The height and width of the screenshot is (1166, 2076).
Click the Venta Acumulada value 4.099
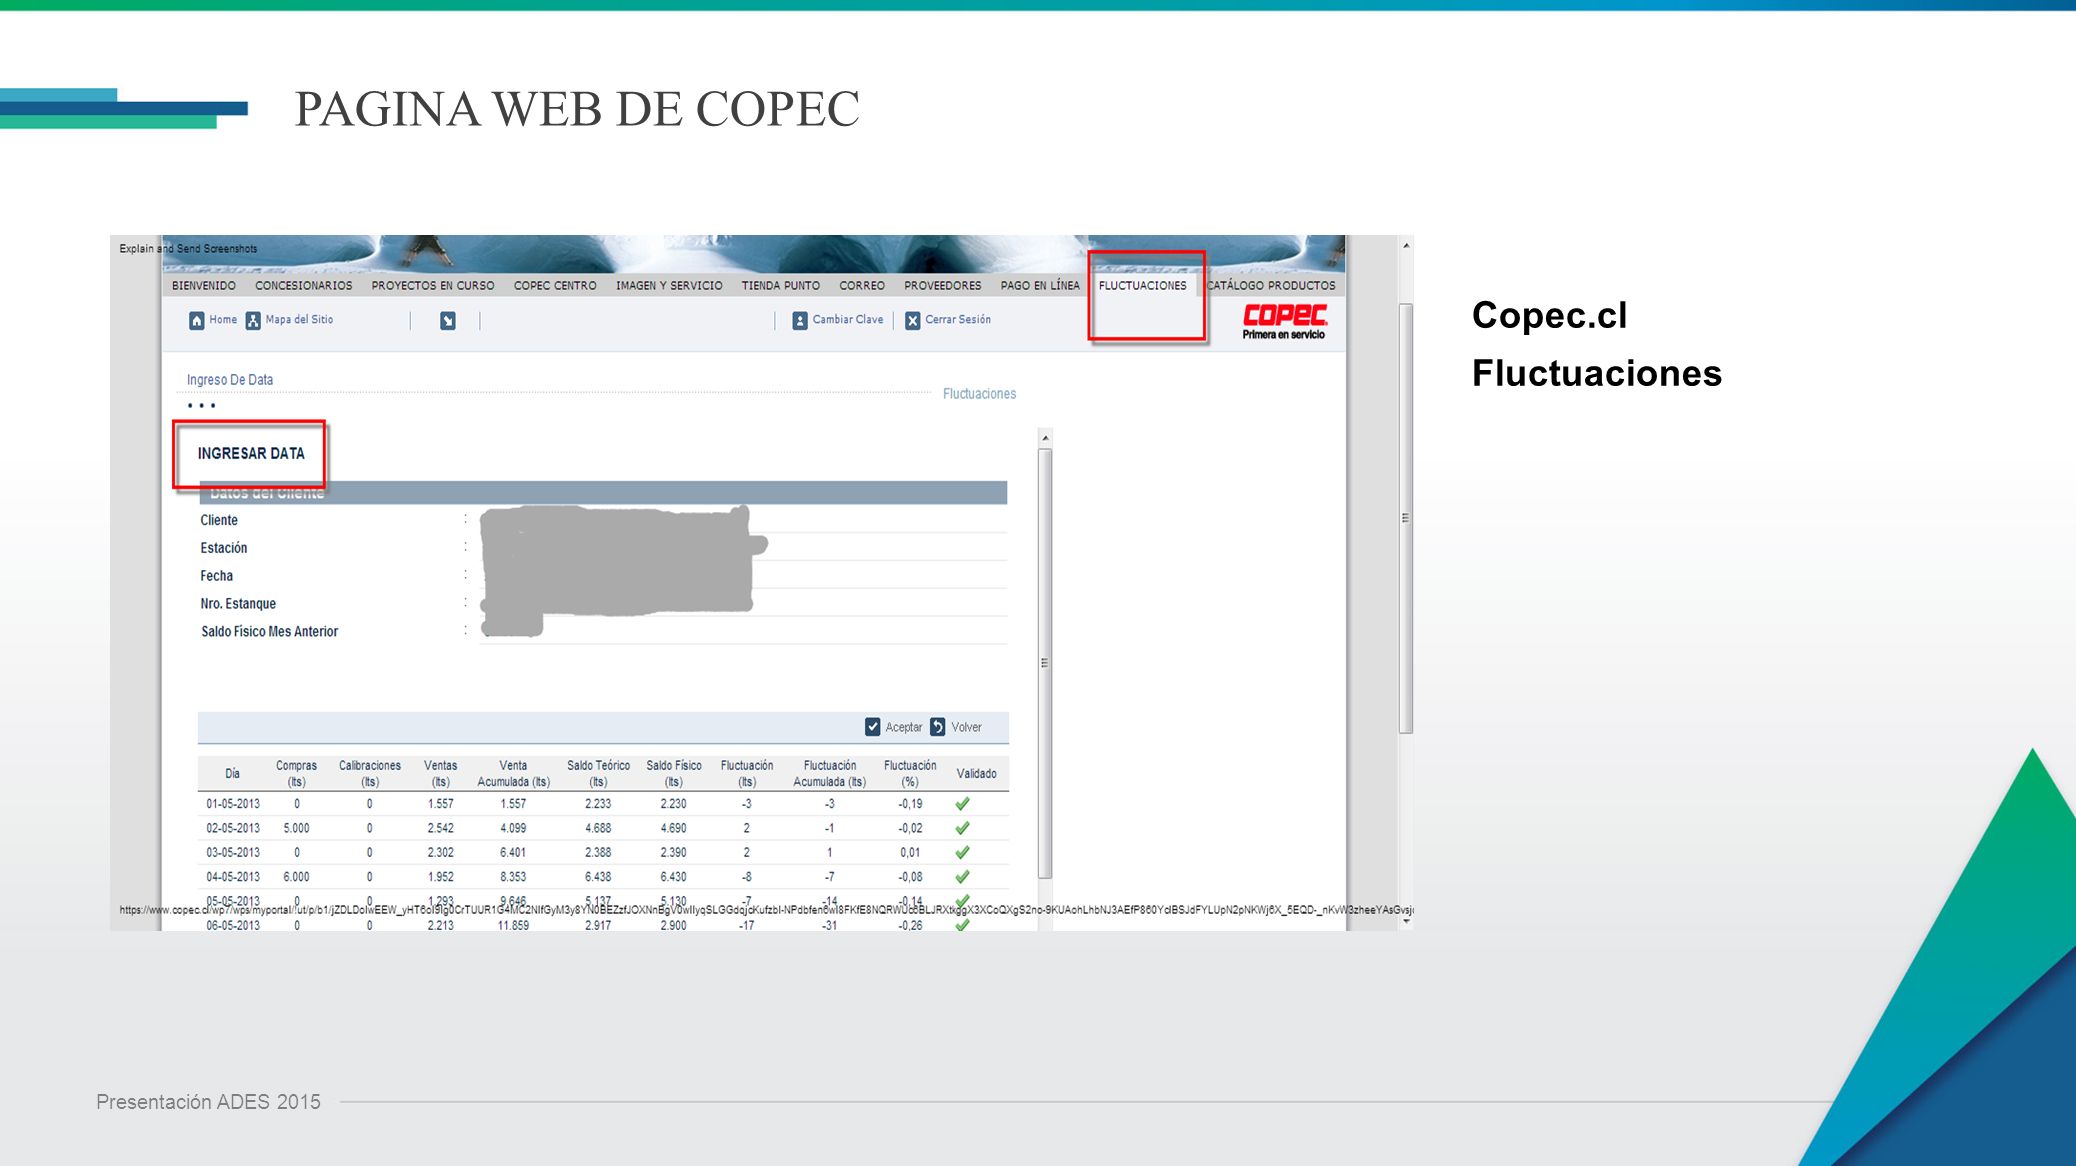click(513, 828)
